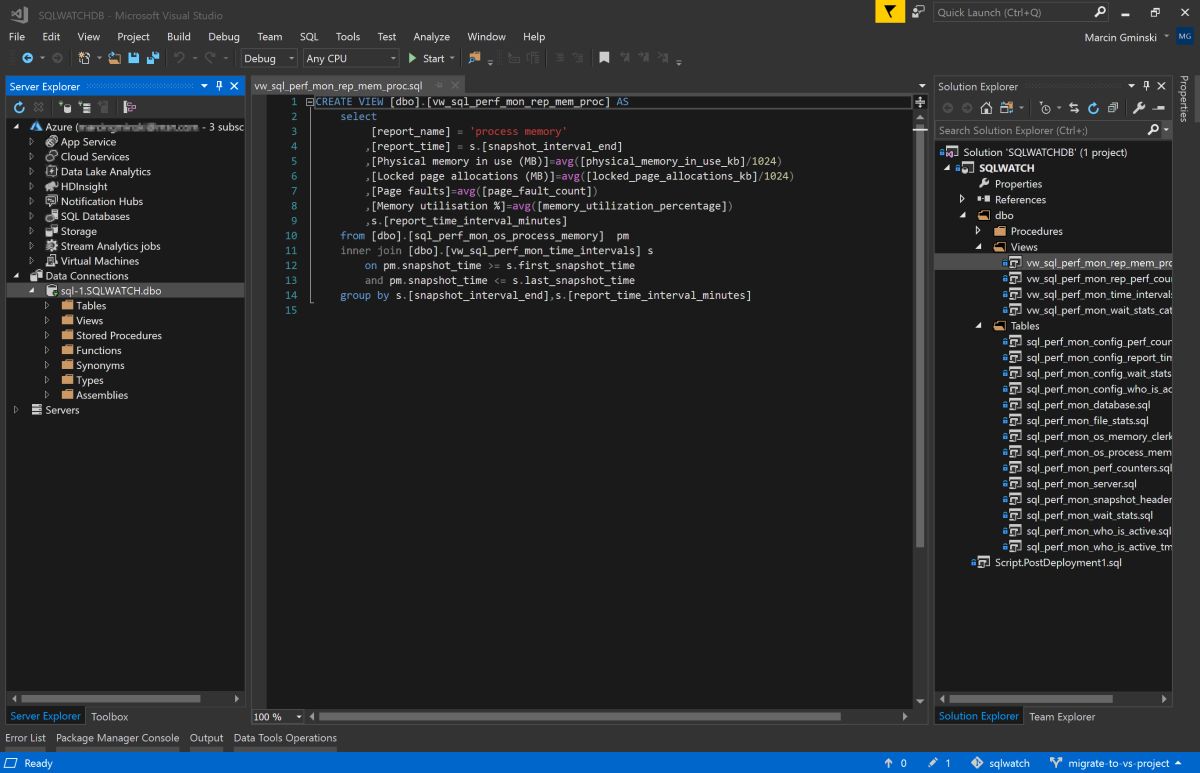
Task: Open the Debug configuration dropdown
Action: (x=269, y=58)
